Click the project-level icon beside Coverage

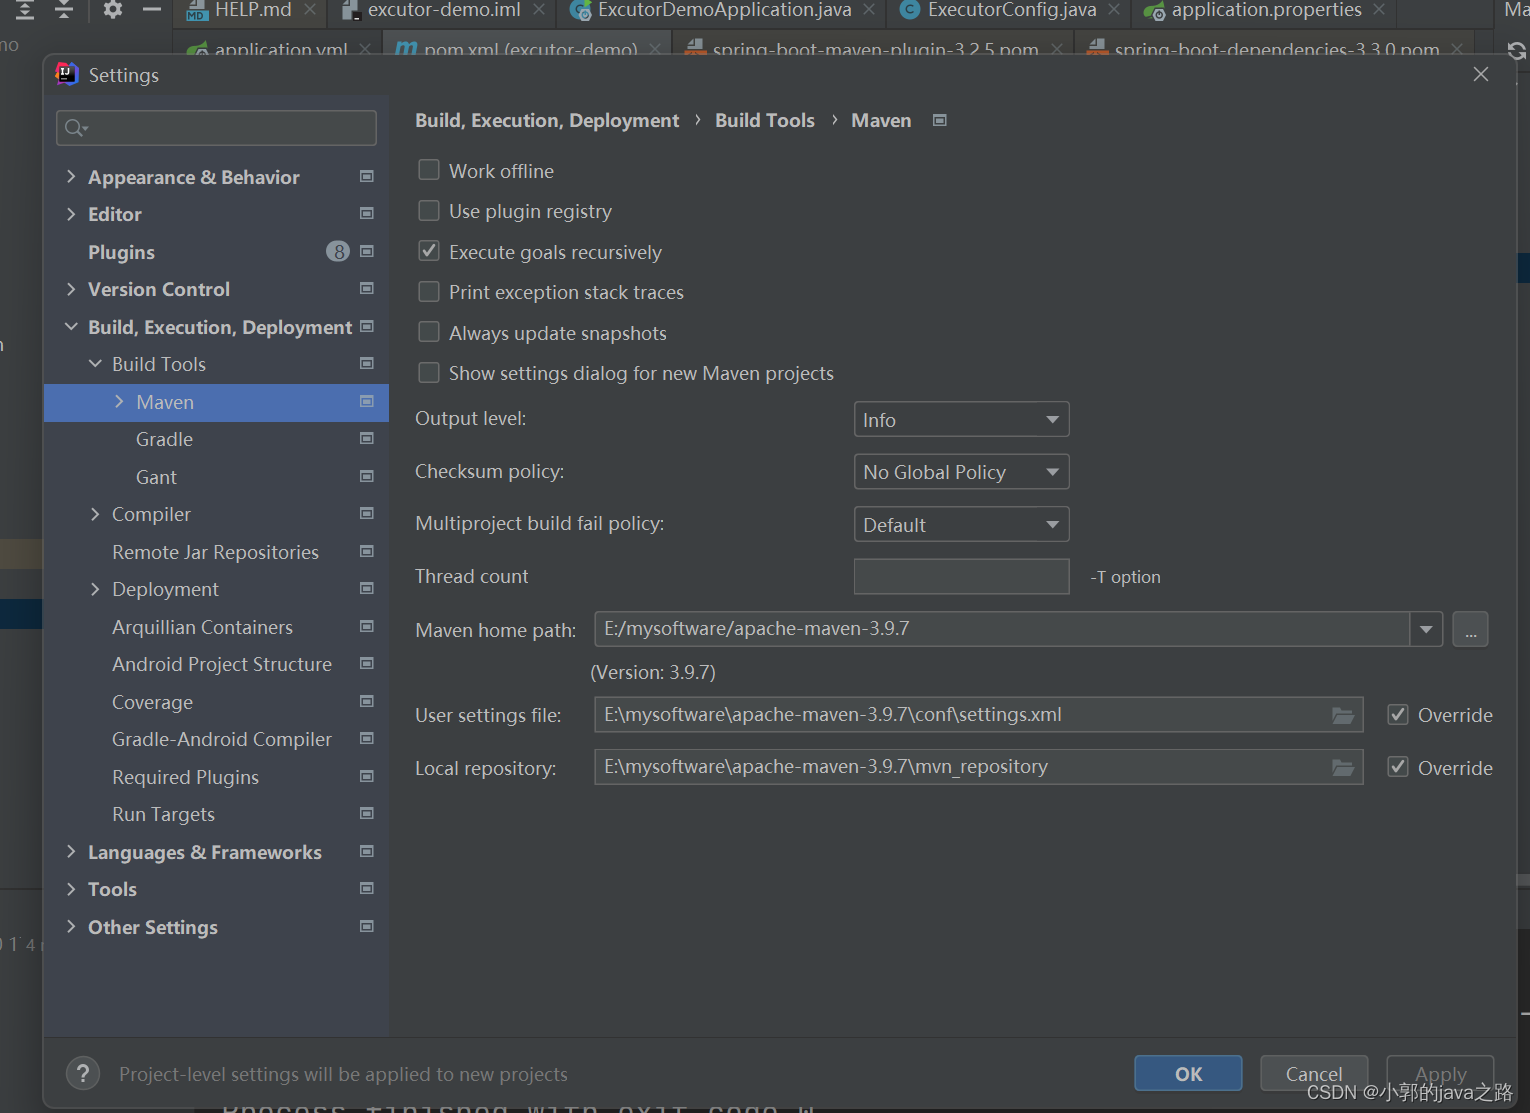tap(367, 702)
